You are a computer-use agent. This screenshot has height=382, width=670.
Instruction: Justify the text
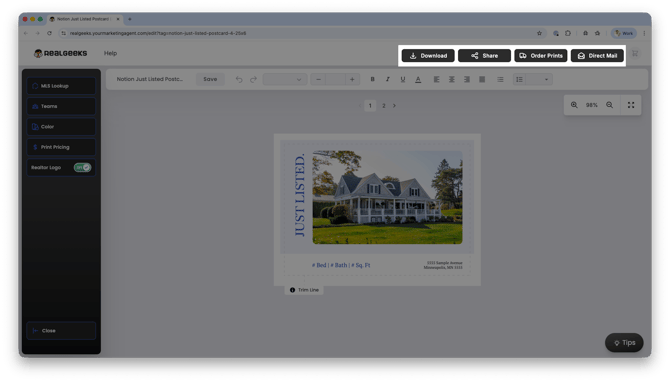click(482, 79)
